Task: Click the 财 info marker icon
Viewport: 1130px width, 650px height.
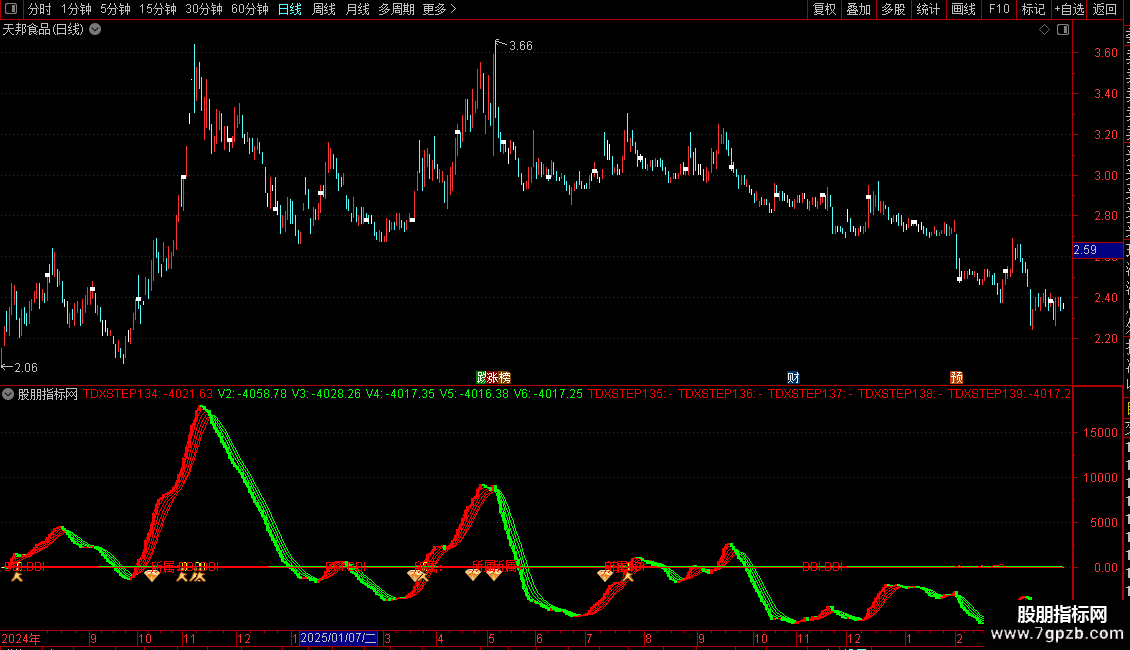Action: click(x=793, y=378)
